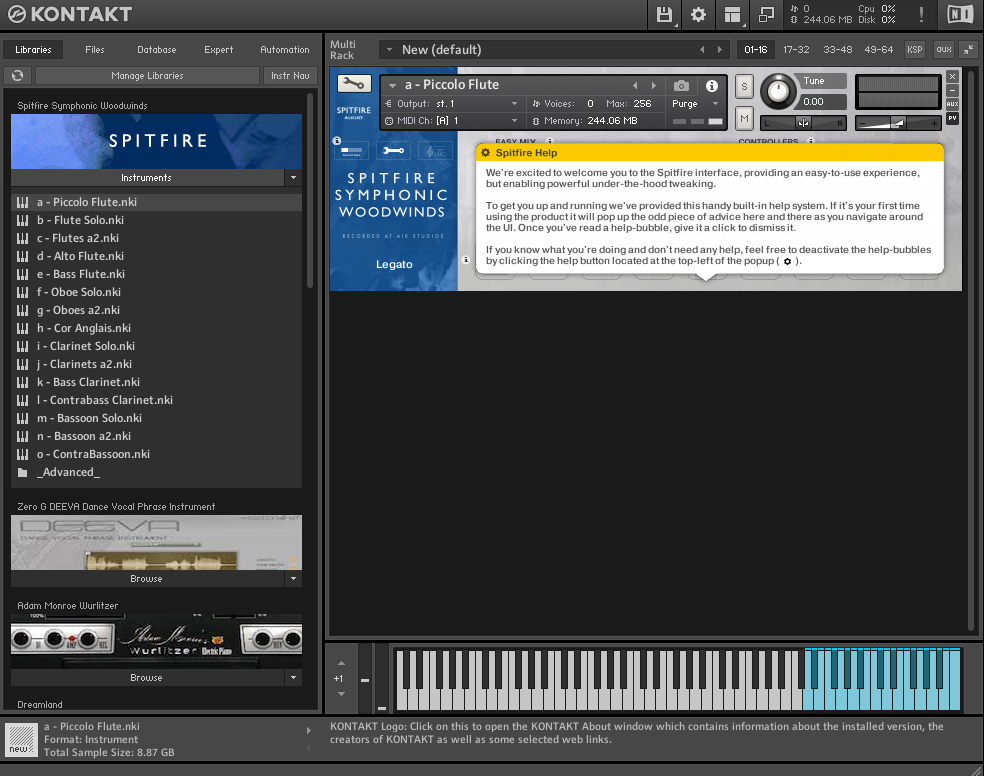
Task: Switch to the Libraries tab
Action: point(33,50)
